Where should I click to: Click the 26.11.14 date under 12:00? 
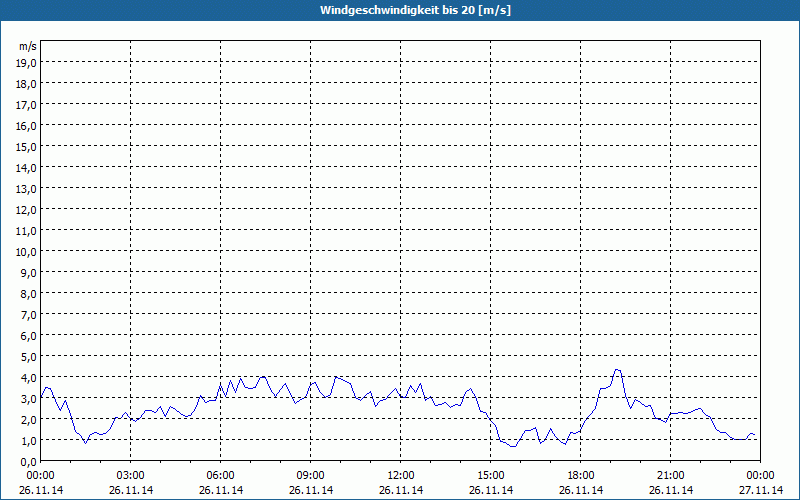point(401,490)
